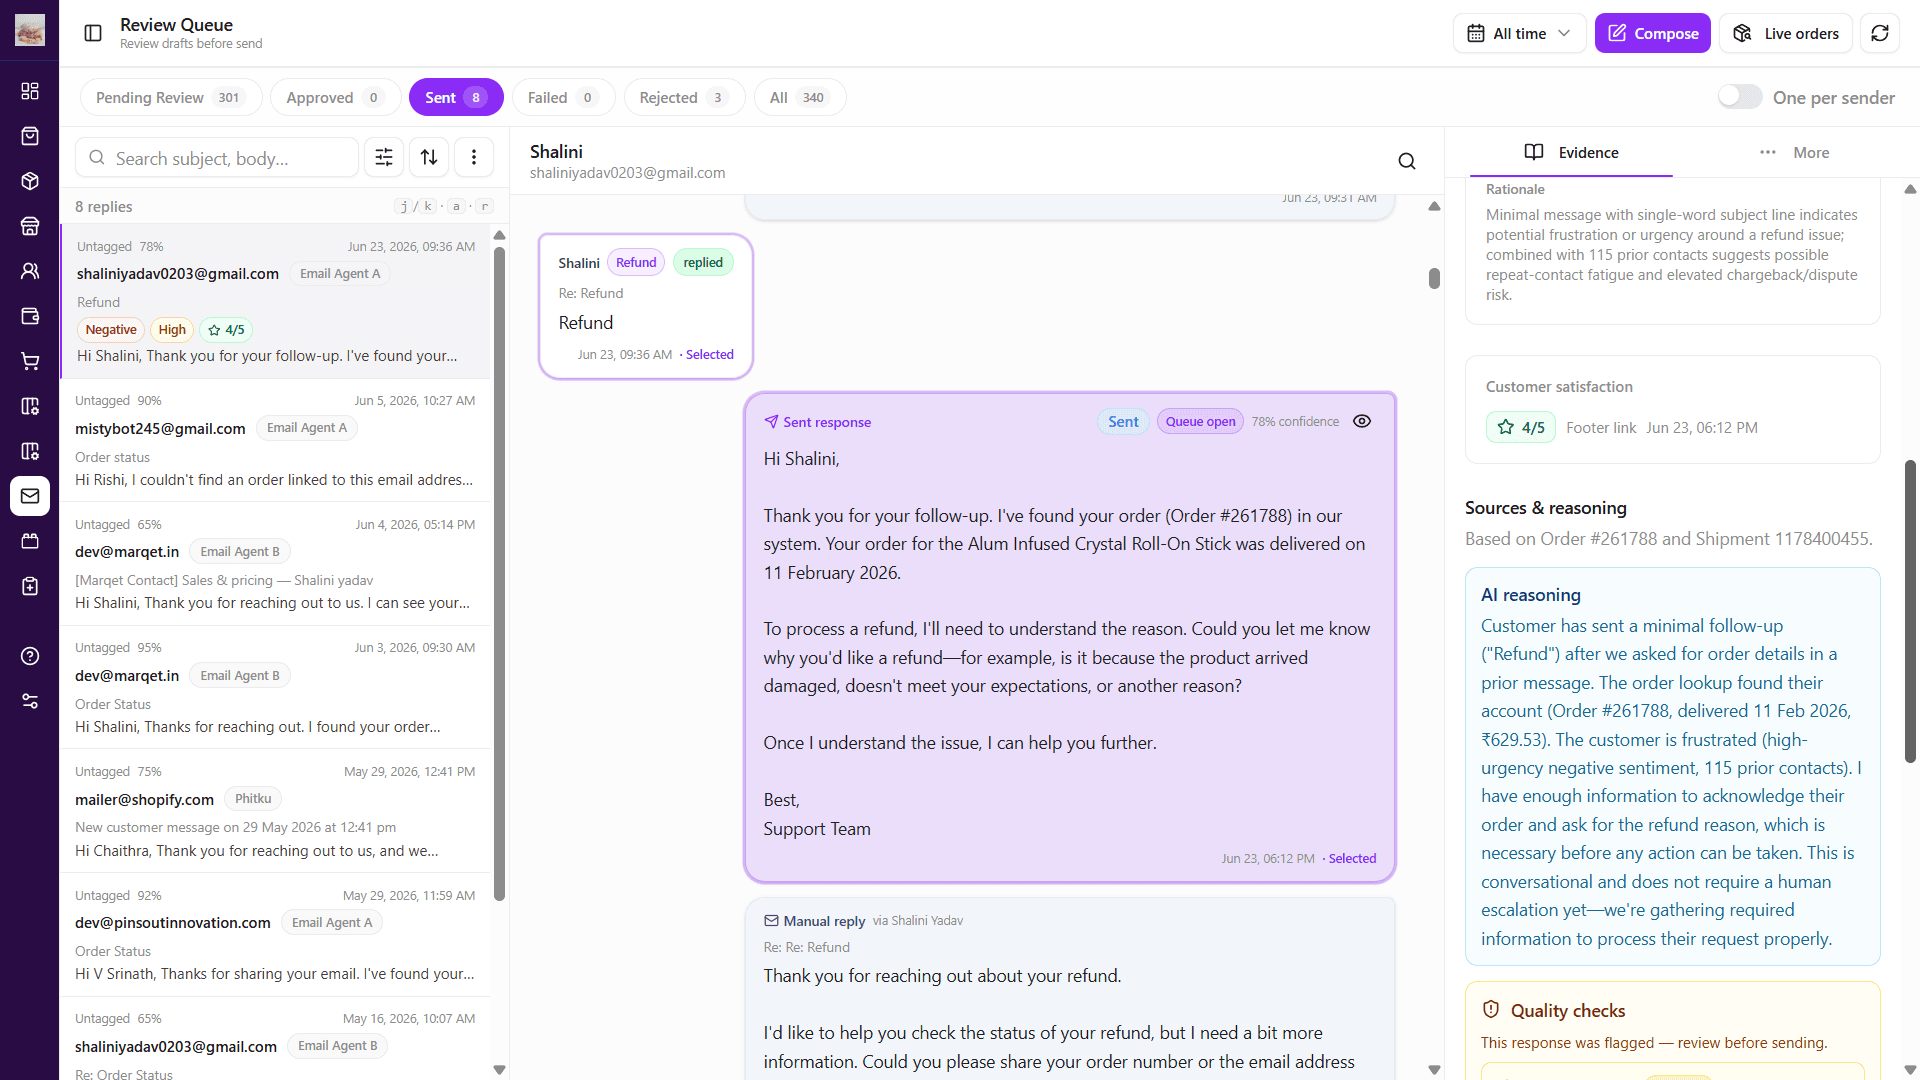
Task: Click the sort order arrows icon
Action: [x=429, y=157]
